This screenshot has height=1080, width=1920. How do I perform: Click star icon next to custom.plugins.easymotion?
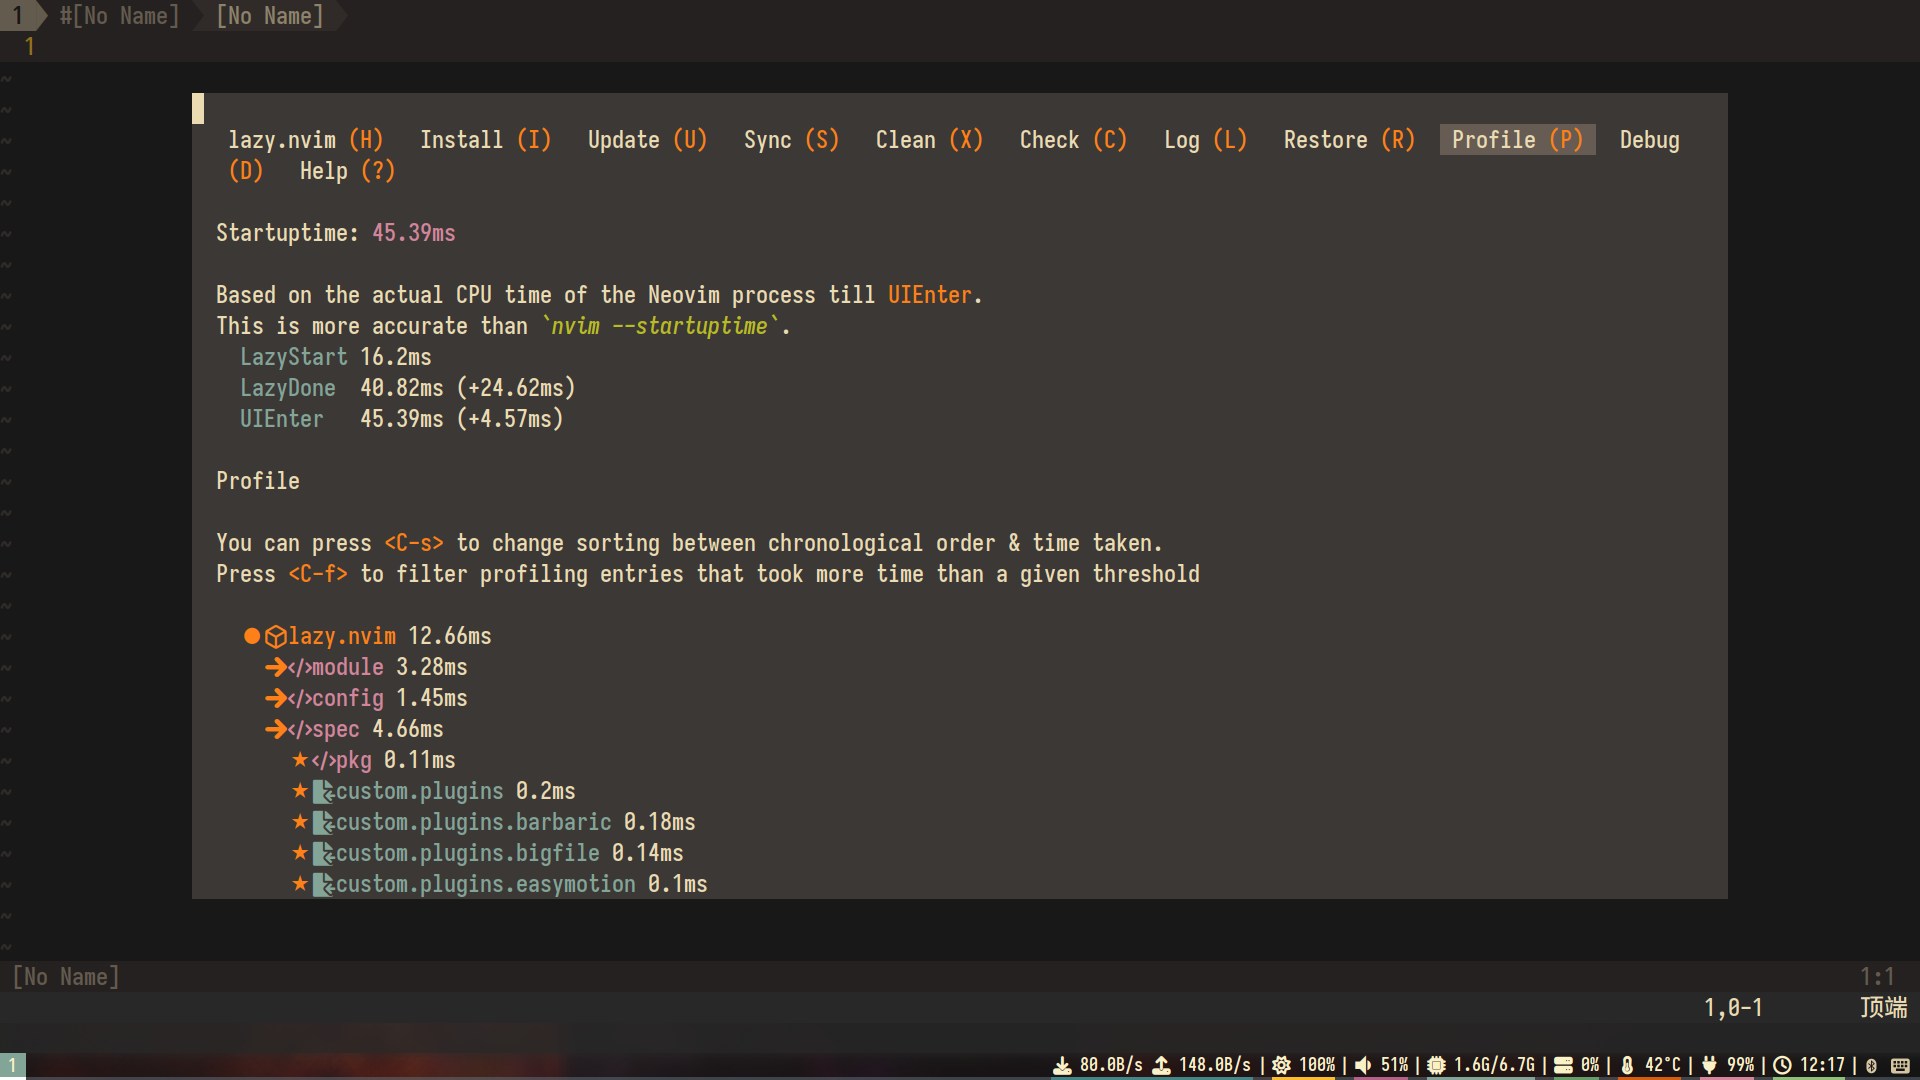click(x=300, y=884)
